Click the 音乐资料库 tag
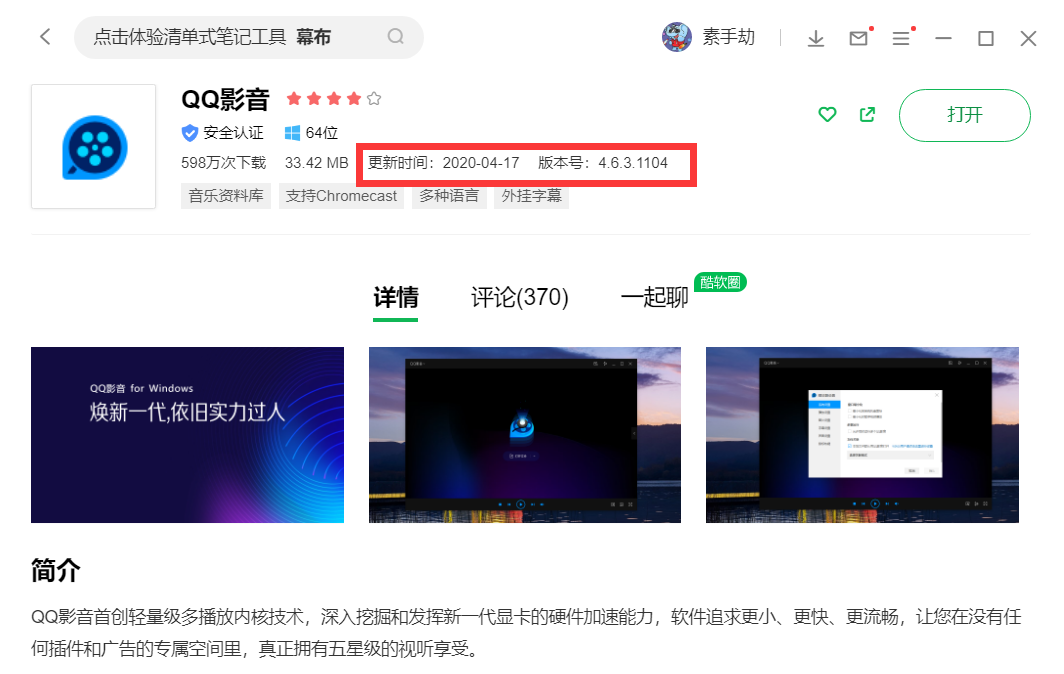 pos(226,196)
